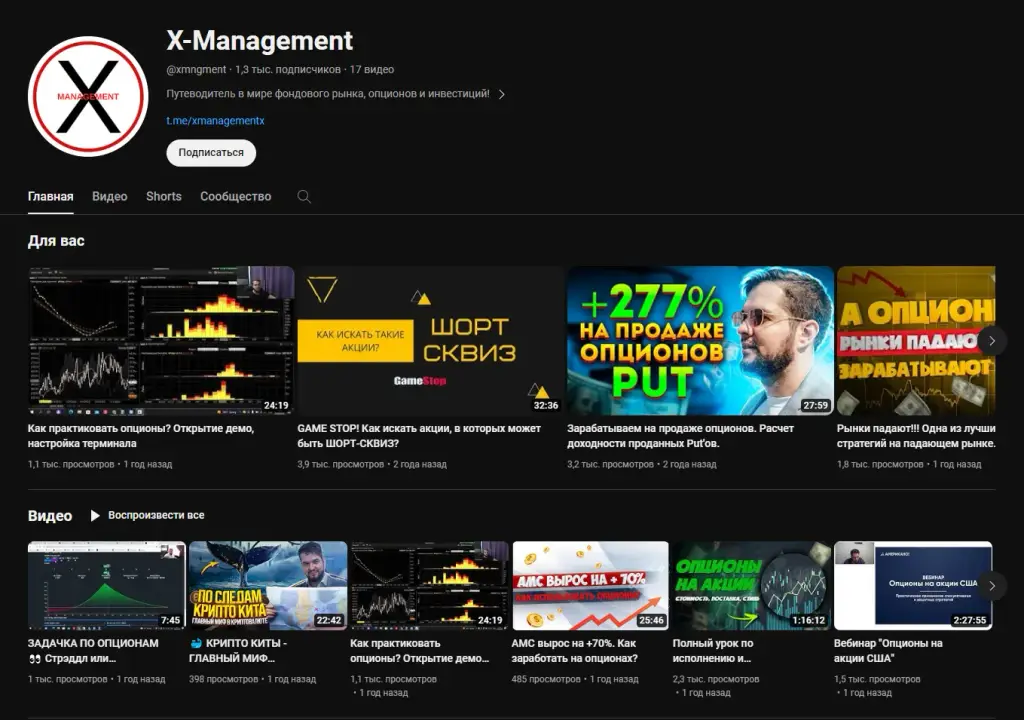Click the 'X-Management' channel name heading

point(259,41)
